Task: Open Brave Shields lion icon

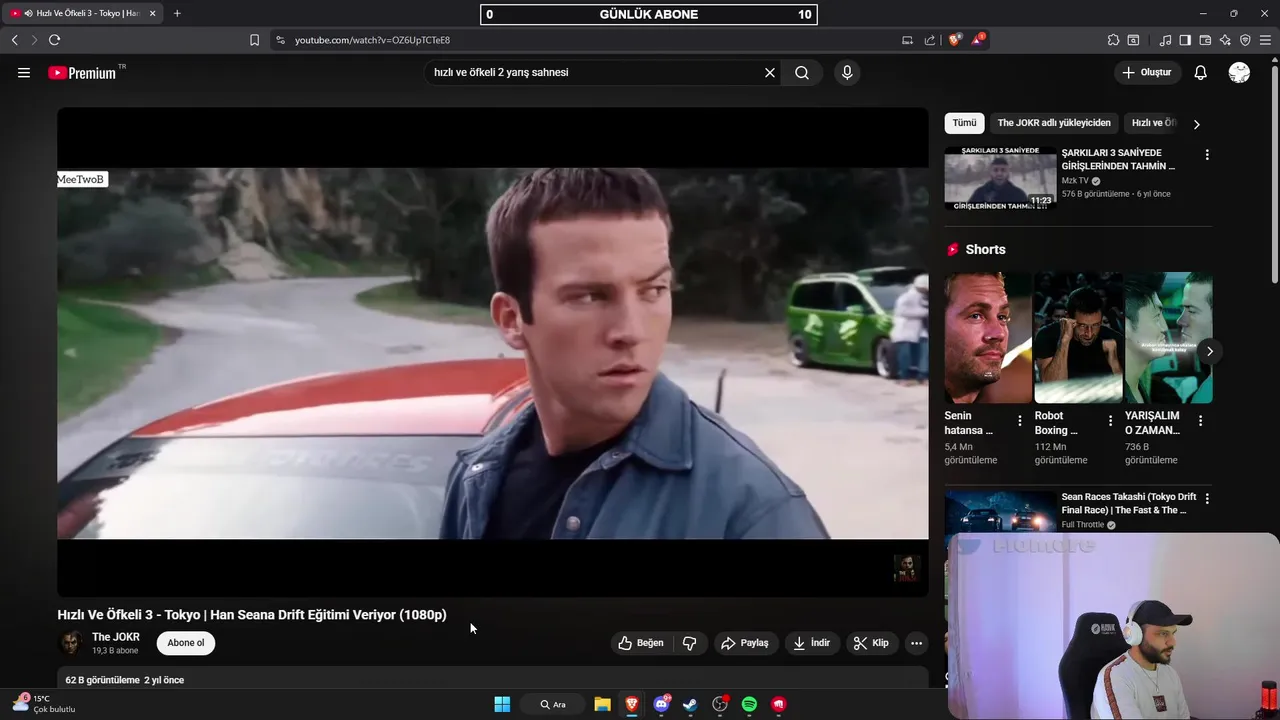Action: [955, 40]
